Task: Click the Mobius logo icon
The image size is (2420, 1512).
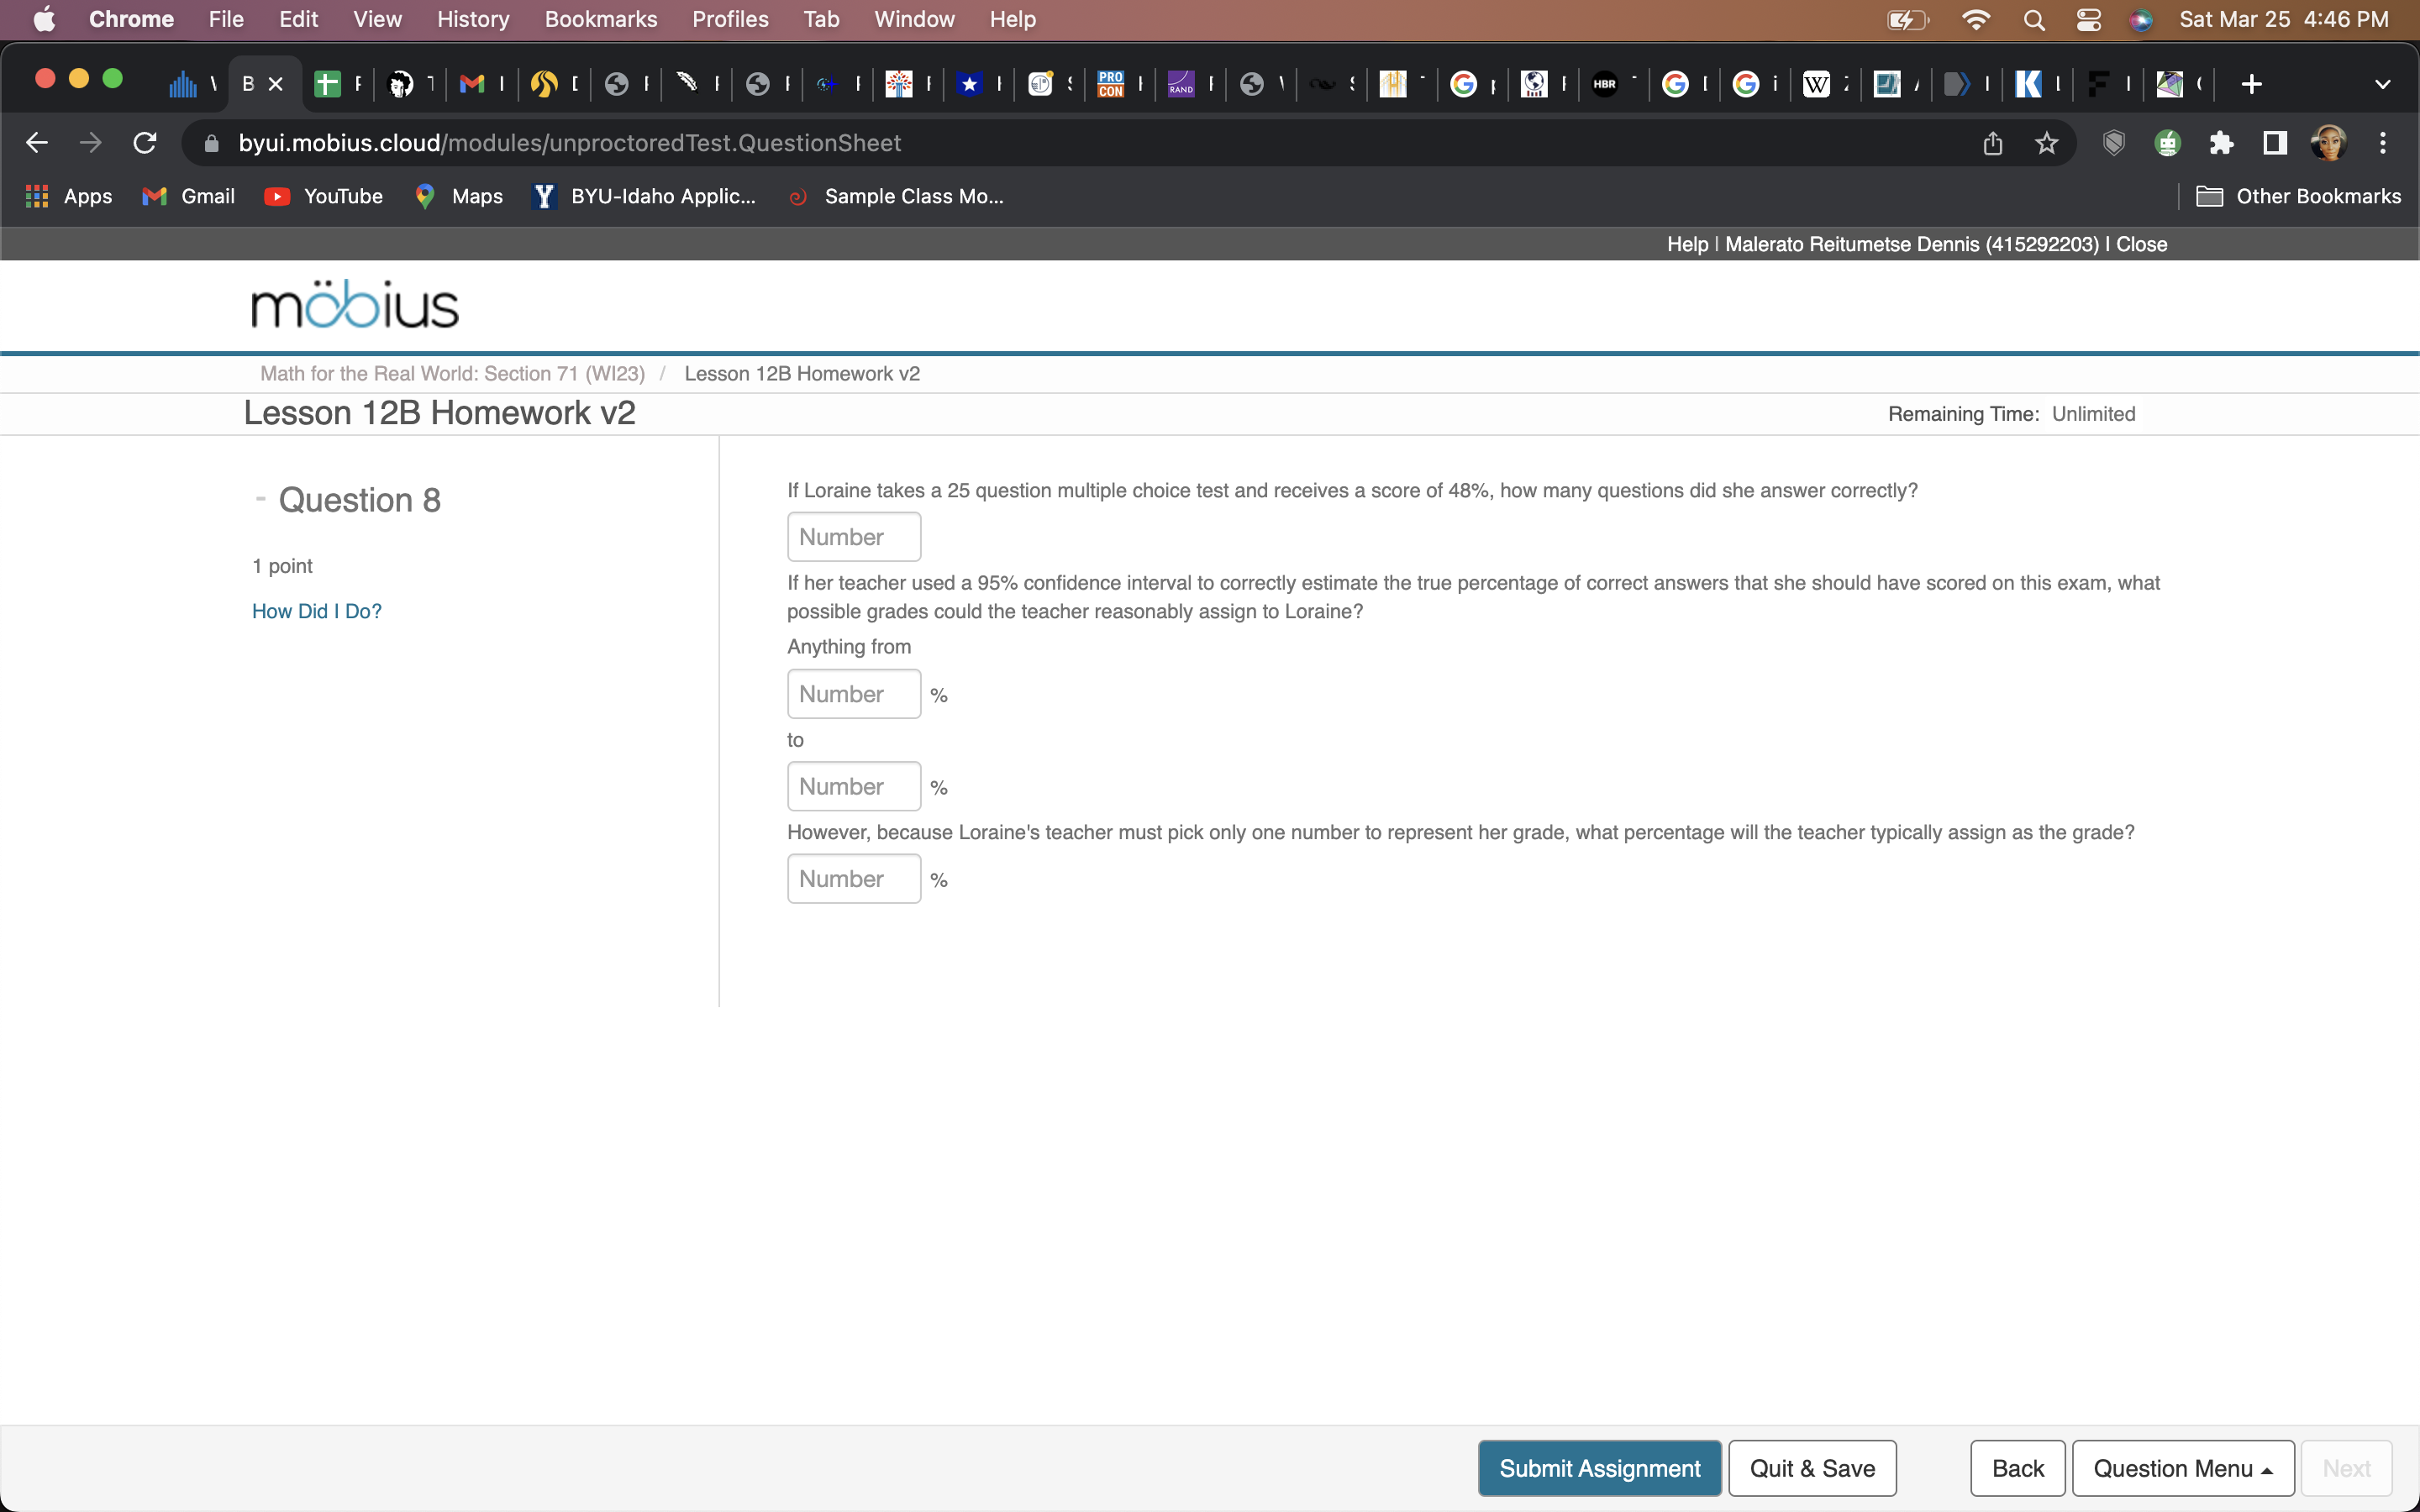Action: tap(352, 307)
